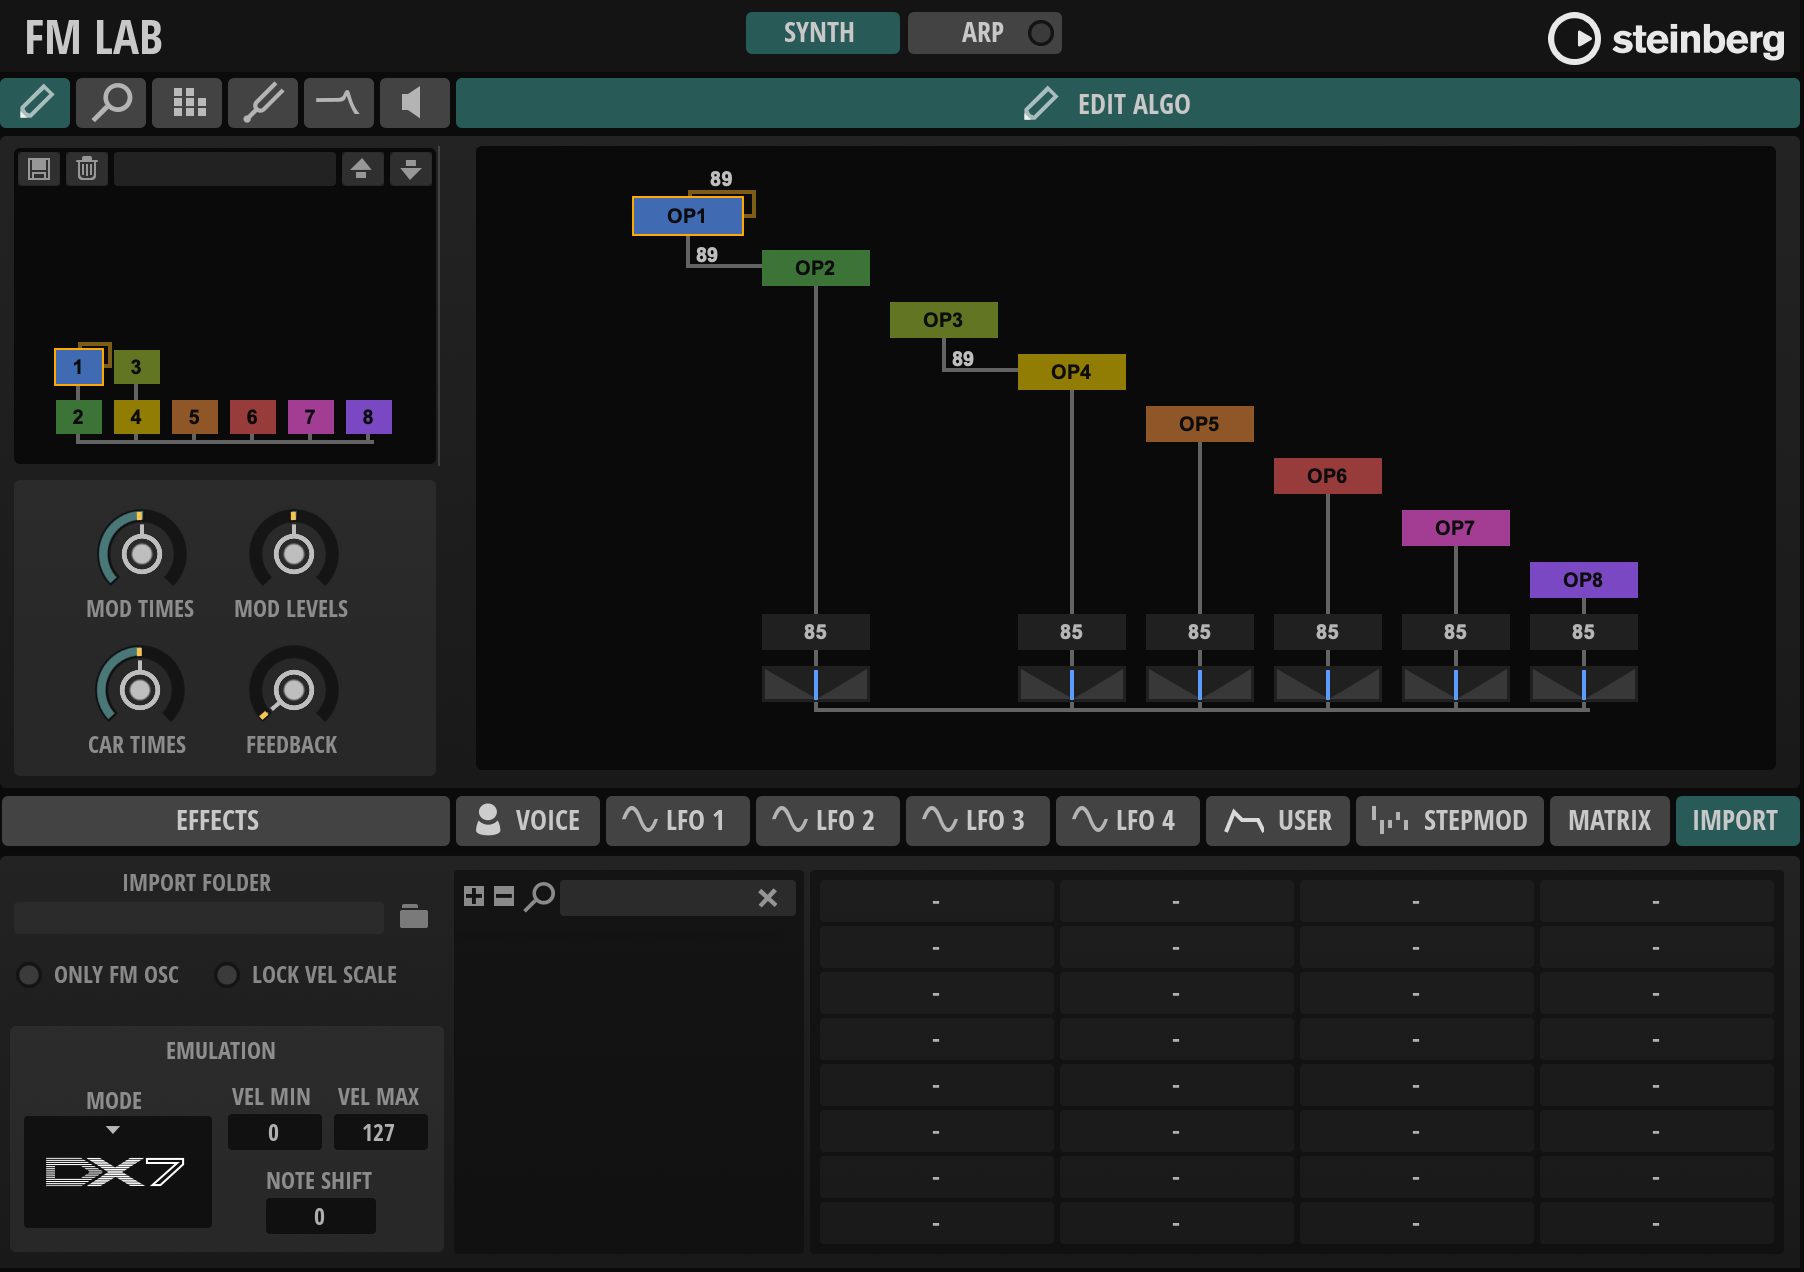The width and height of the screenshot is (1804, 1272).
Task: Open the LFO 1 tab
Action: click(677, 821)
